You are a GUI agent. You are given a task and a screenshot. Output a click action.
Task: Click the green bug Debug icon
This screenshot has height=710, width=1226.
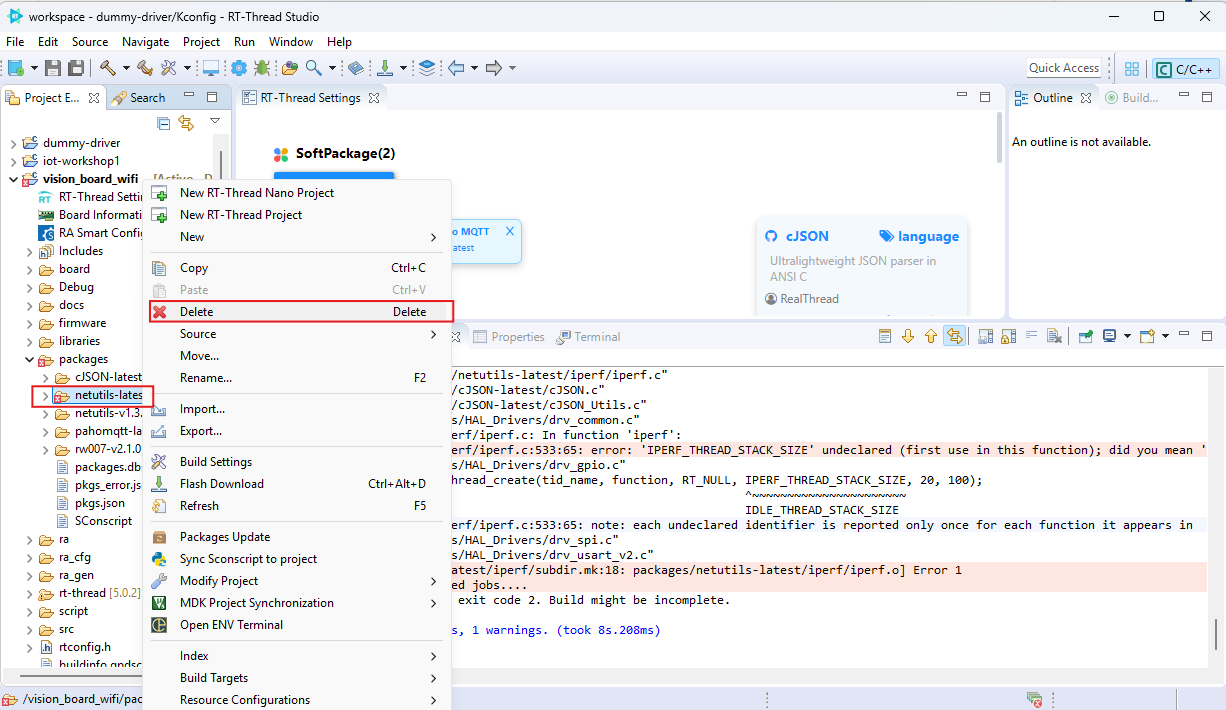tap(262, 68)
